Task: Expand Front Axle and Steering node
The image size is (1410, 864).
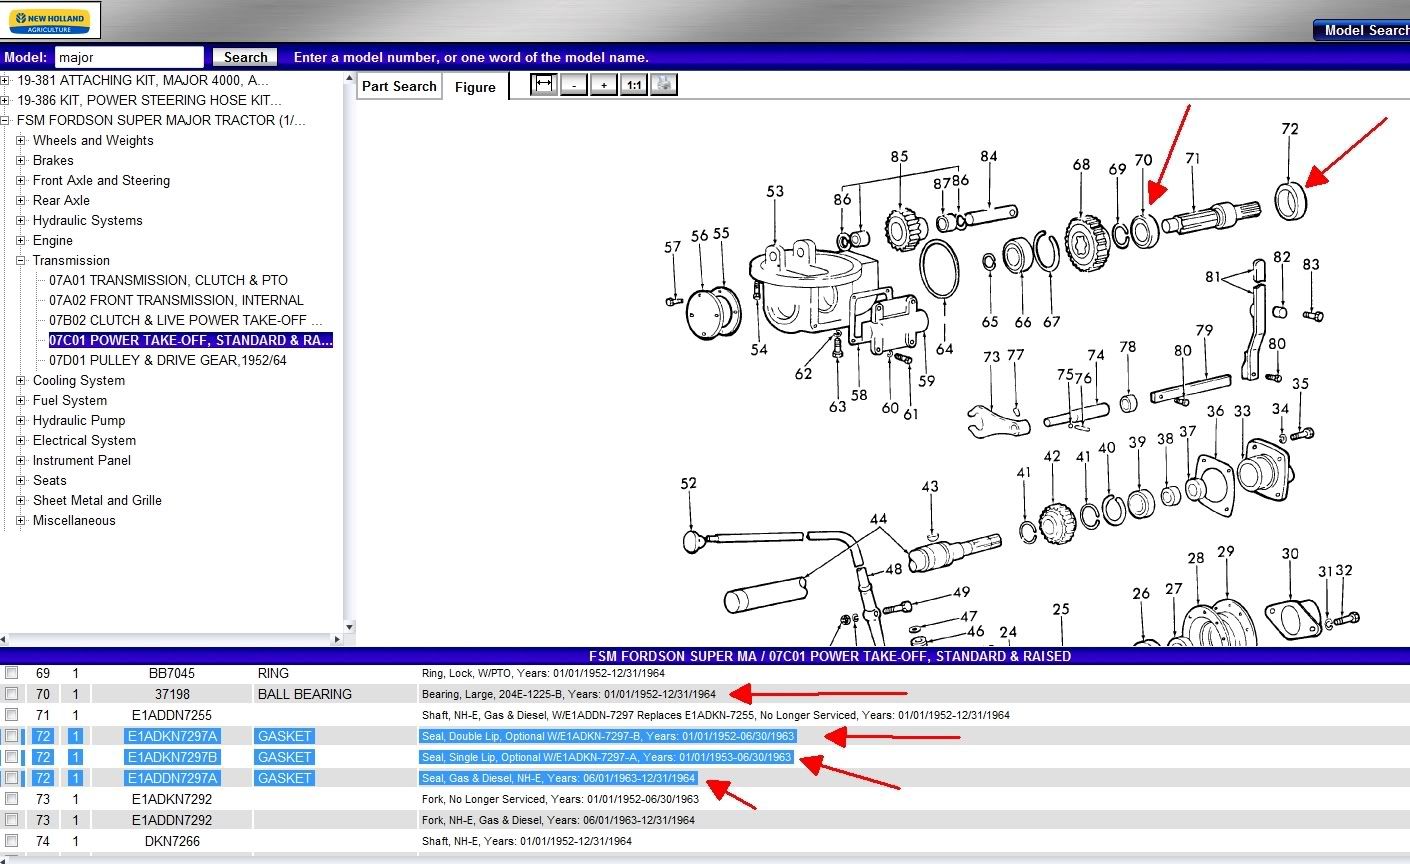Action: (x=21, y=180)
